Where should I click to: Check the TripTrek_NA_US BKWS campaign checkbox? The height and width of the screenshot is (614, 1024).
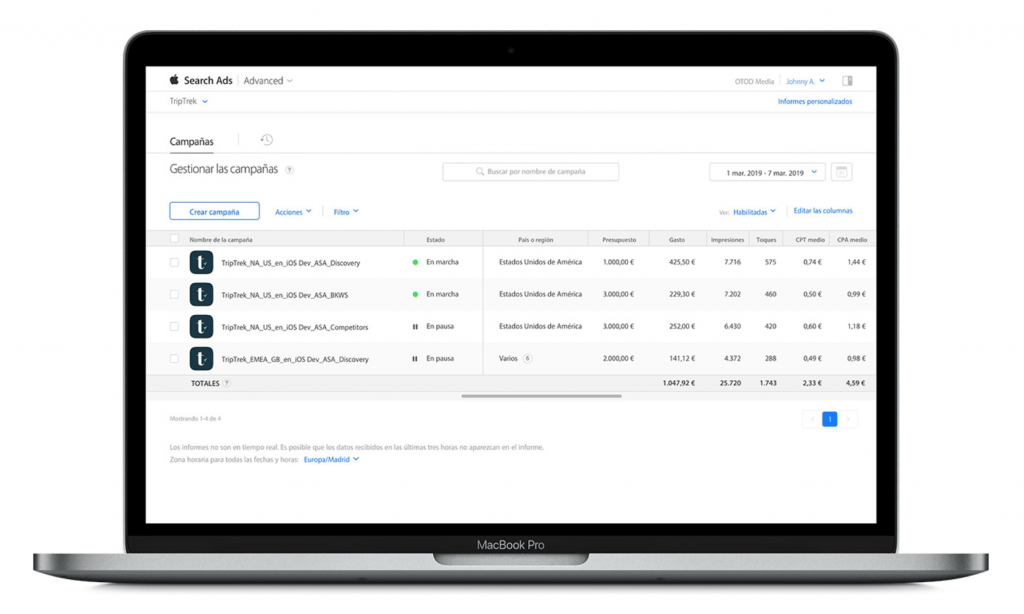(174, 295)
